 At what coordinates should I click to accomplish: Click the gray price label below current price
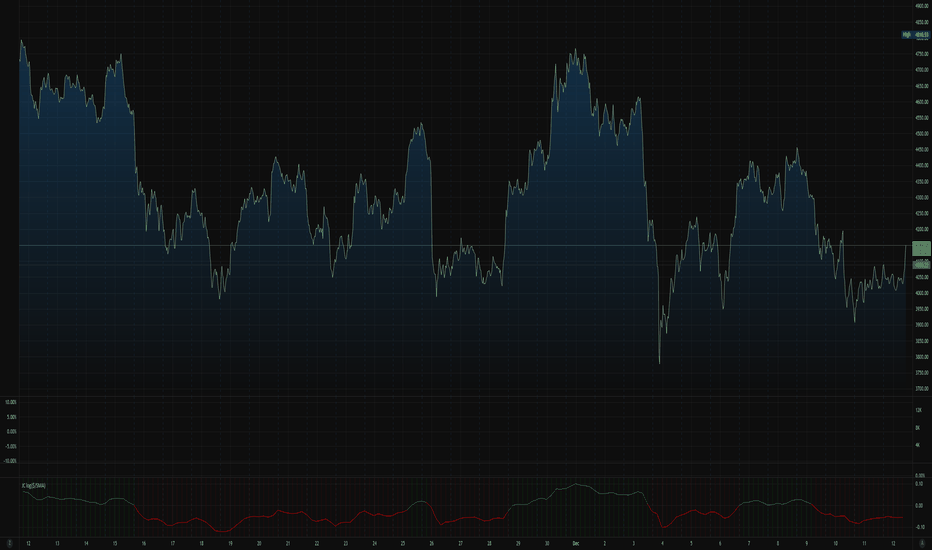click(x=921, y=265)
